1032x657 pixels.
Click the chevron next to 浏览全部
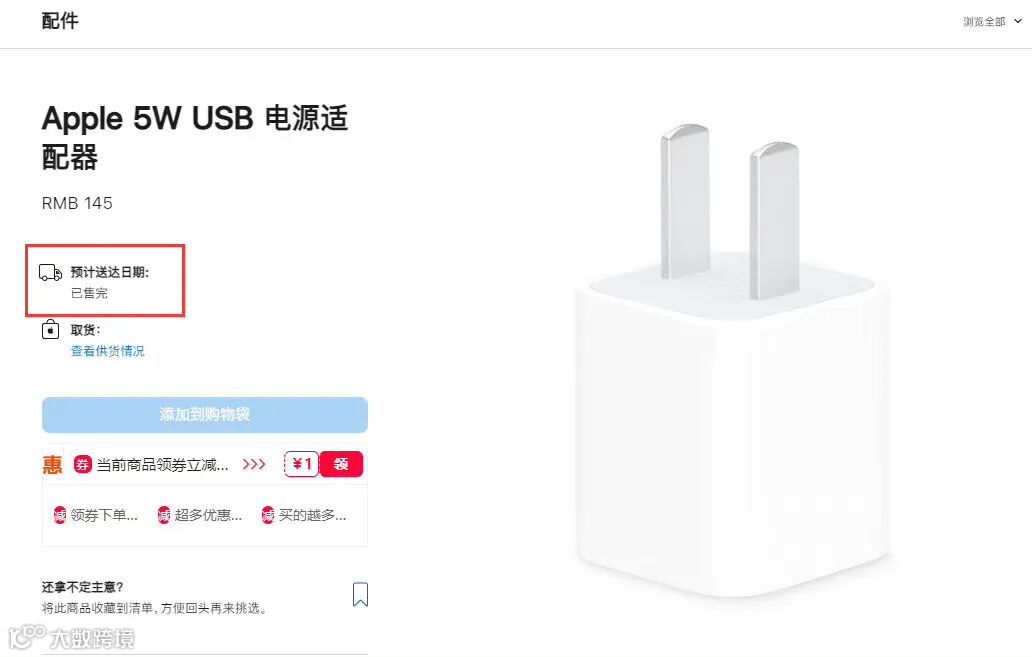pos(1018,21)
